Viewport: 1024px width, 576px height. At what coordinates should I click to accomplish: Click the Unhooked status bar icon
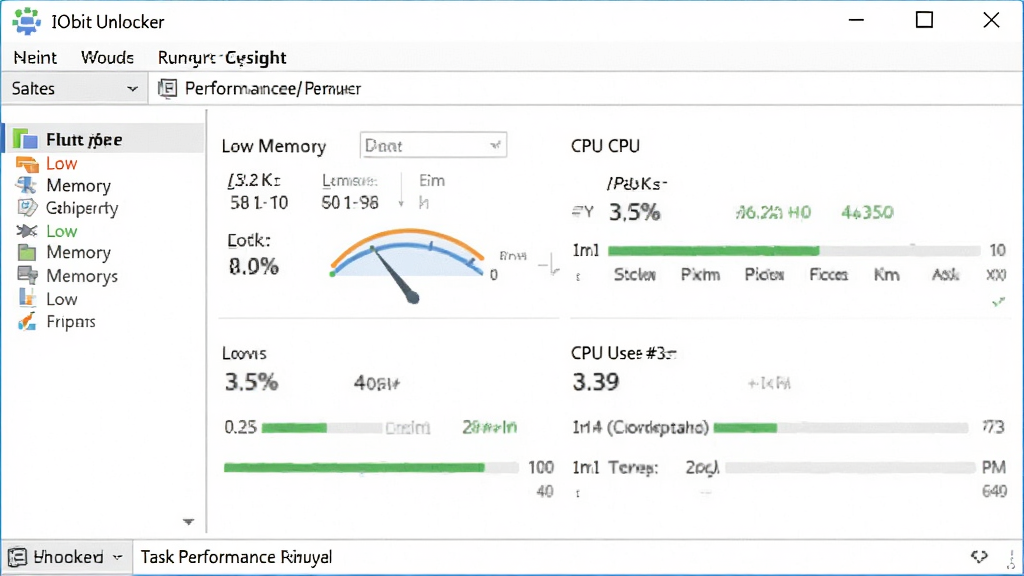(x=17, y=557)
